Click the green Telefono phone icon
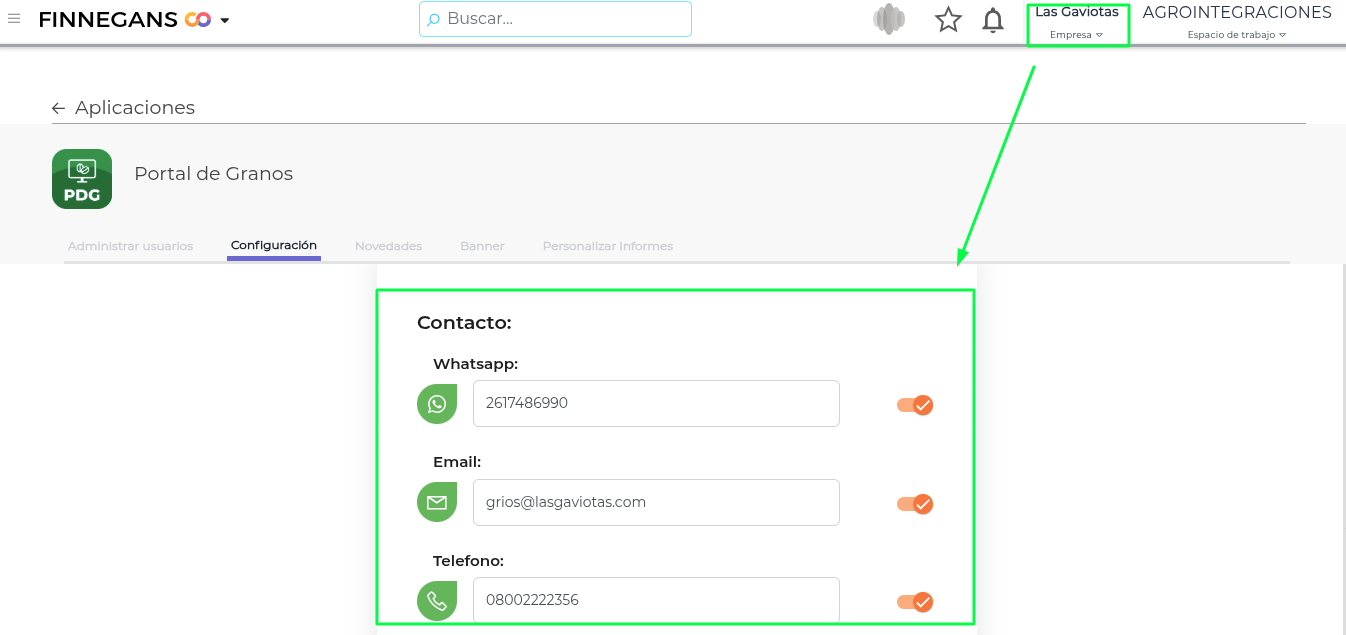Screen dimensions: 1346x635 point(437,601)
